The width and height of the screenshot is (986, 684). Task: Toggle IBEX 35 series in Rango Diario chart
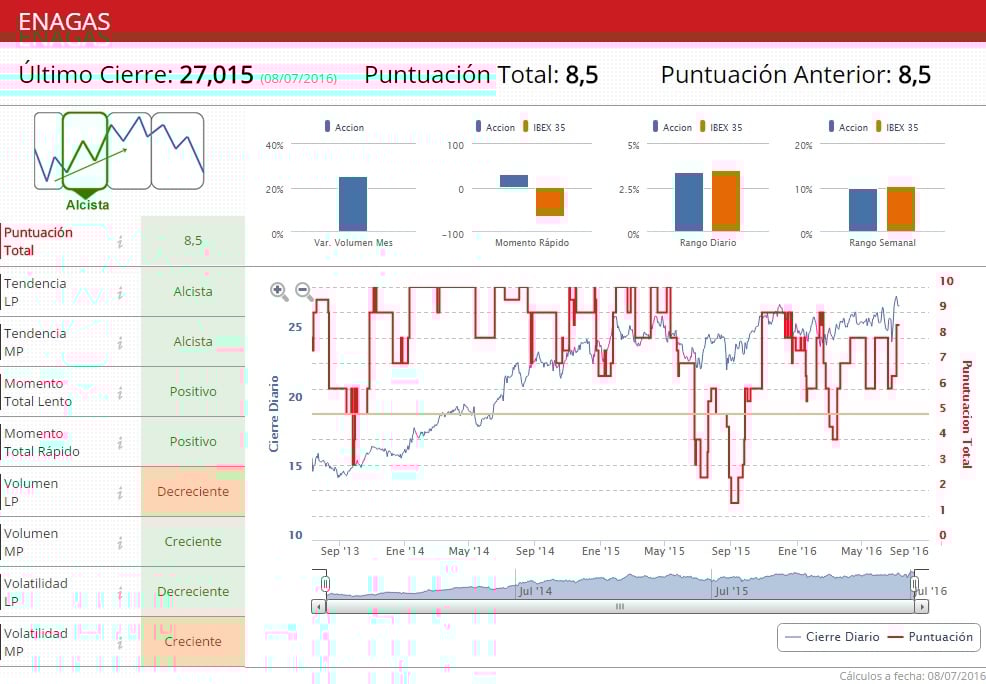pos(721,127)
